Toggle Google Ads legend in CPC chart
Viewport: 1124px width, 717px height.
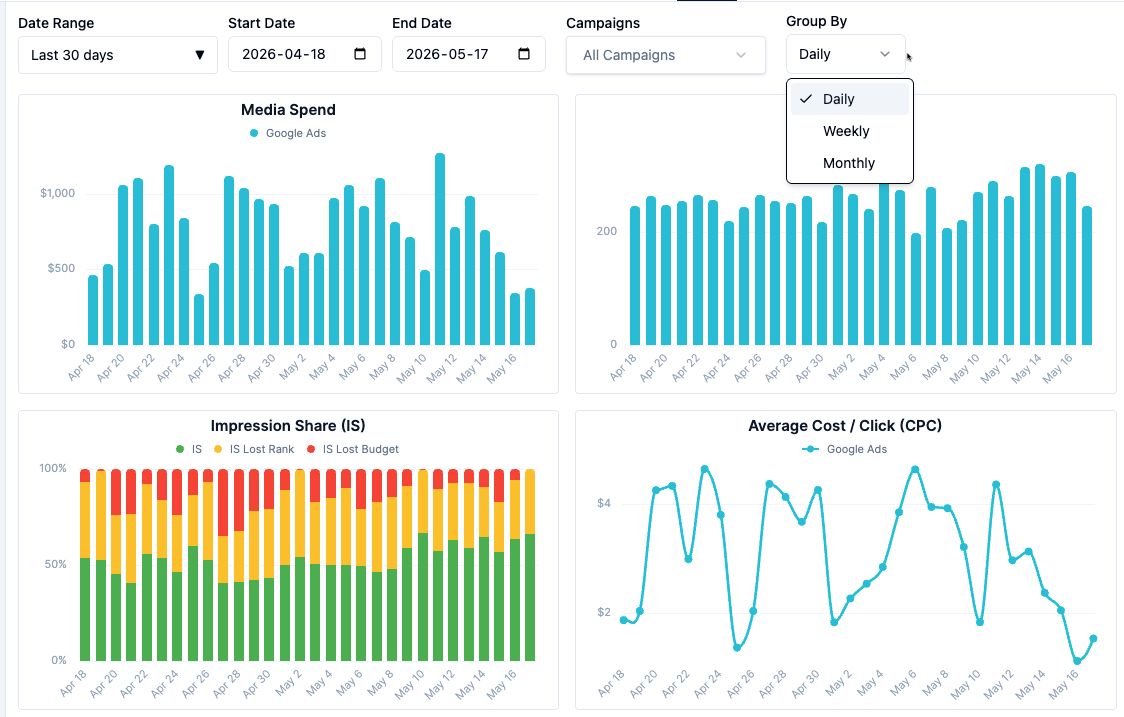(845, 450)
